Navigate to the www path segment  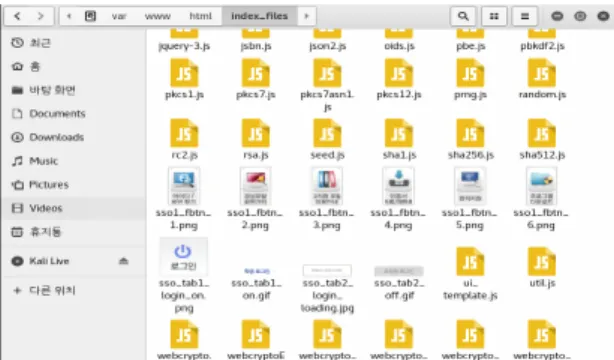(157, 16)
